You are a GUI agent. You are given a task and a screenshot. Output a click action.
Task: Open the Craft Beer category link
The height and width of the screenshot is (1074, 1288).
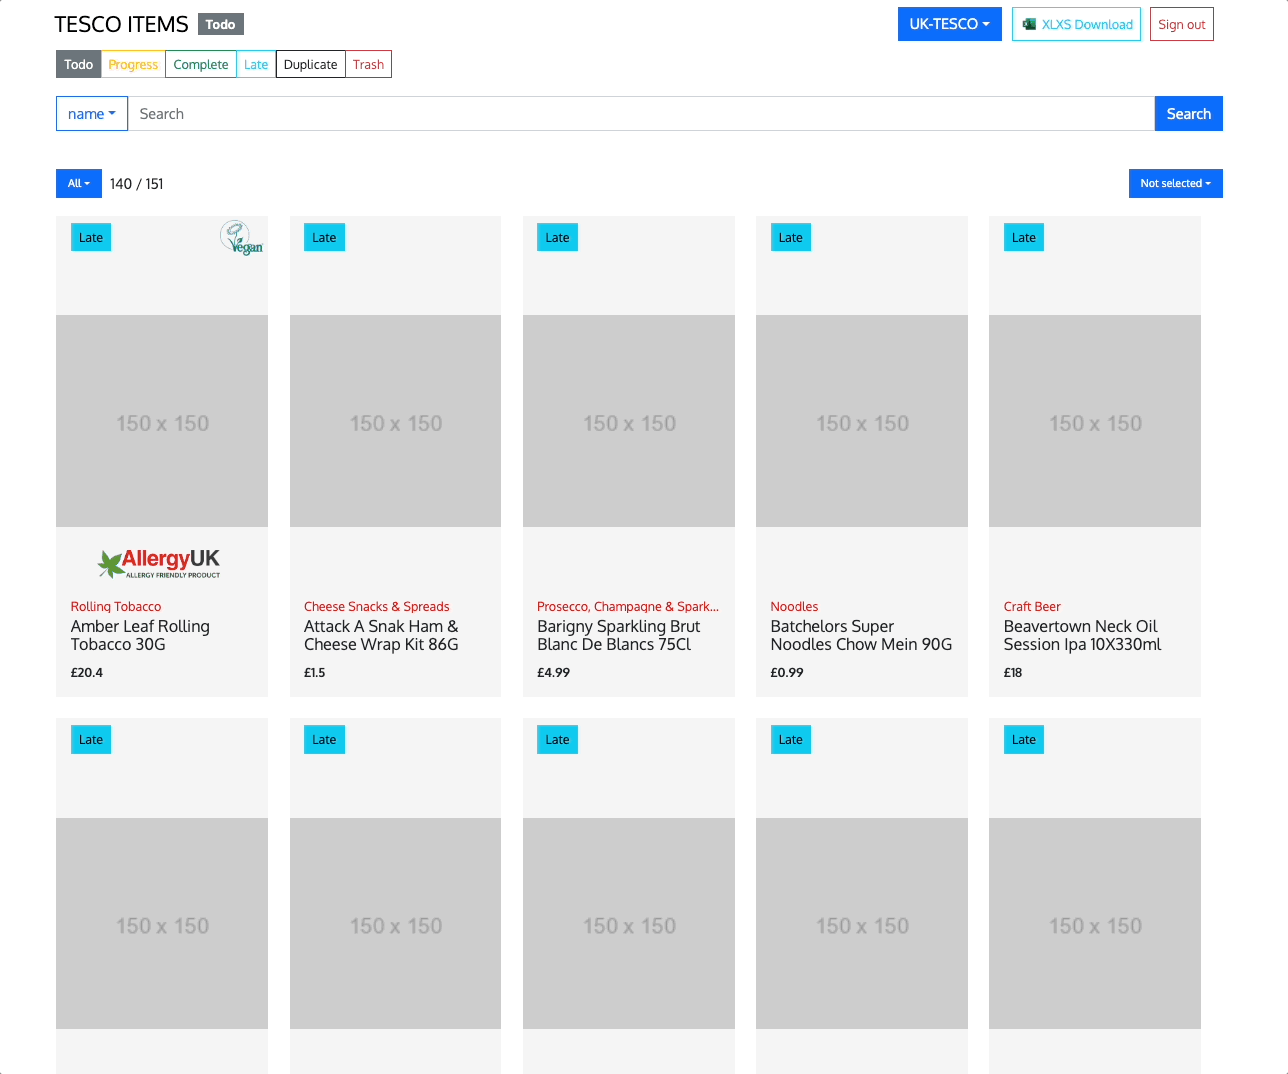pos(1032,607)
